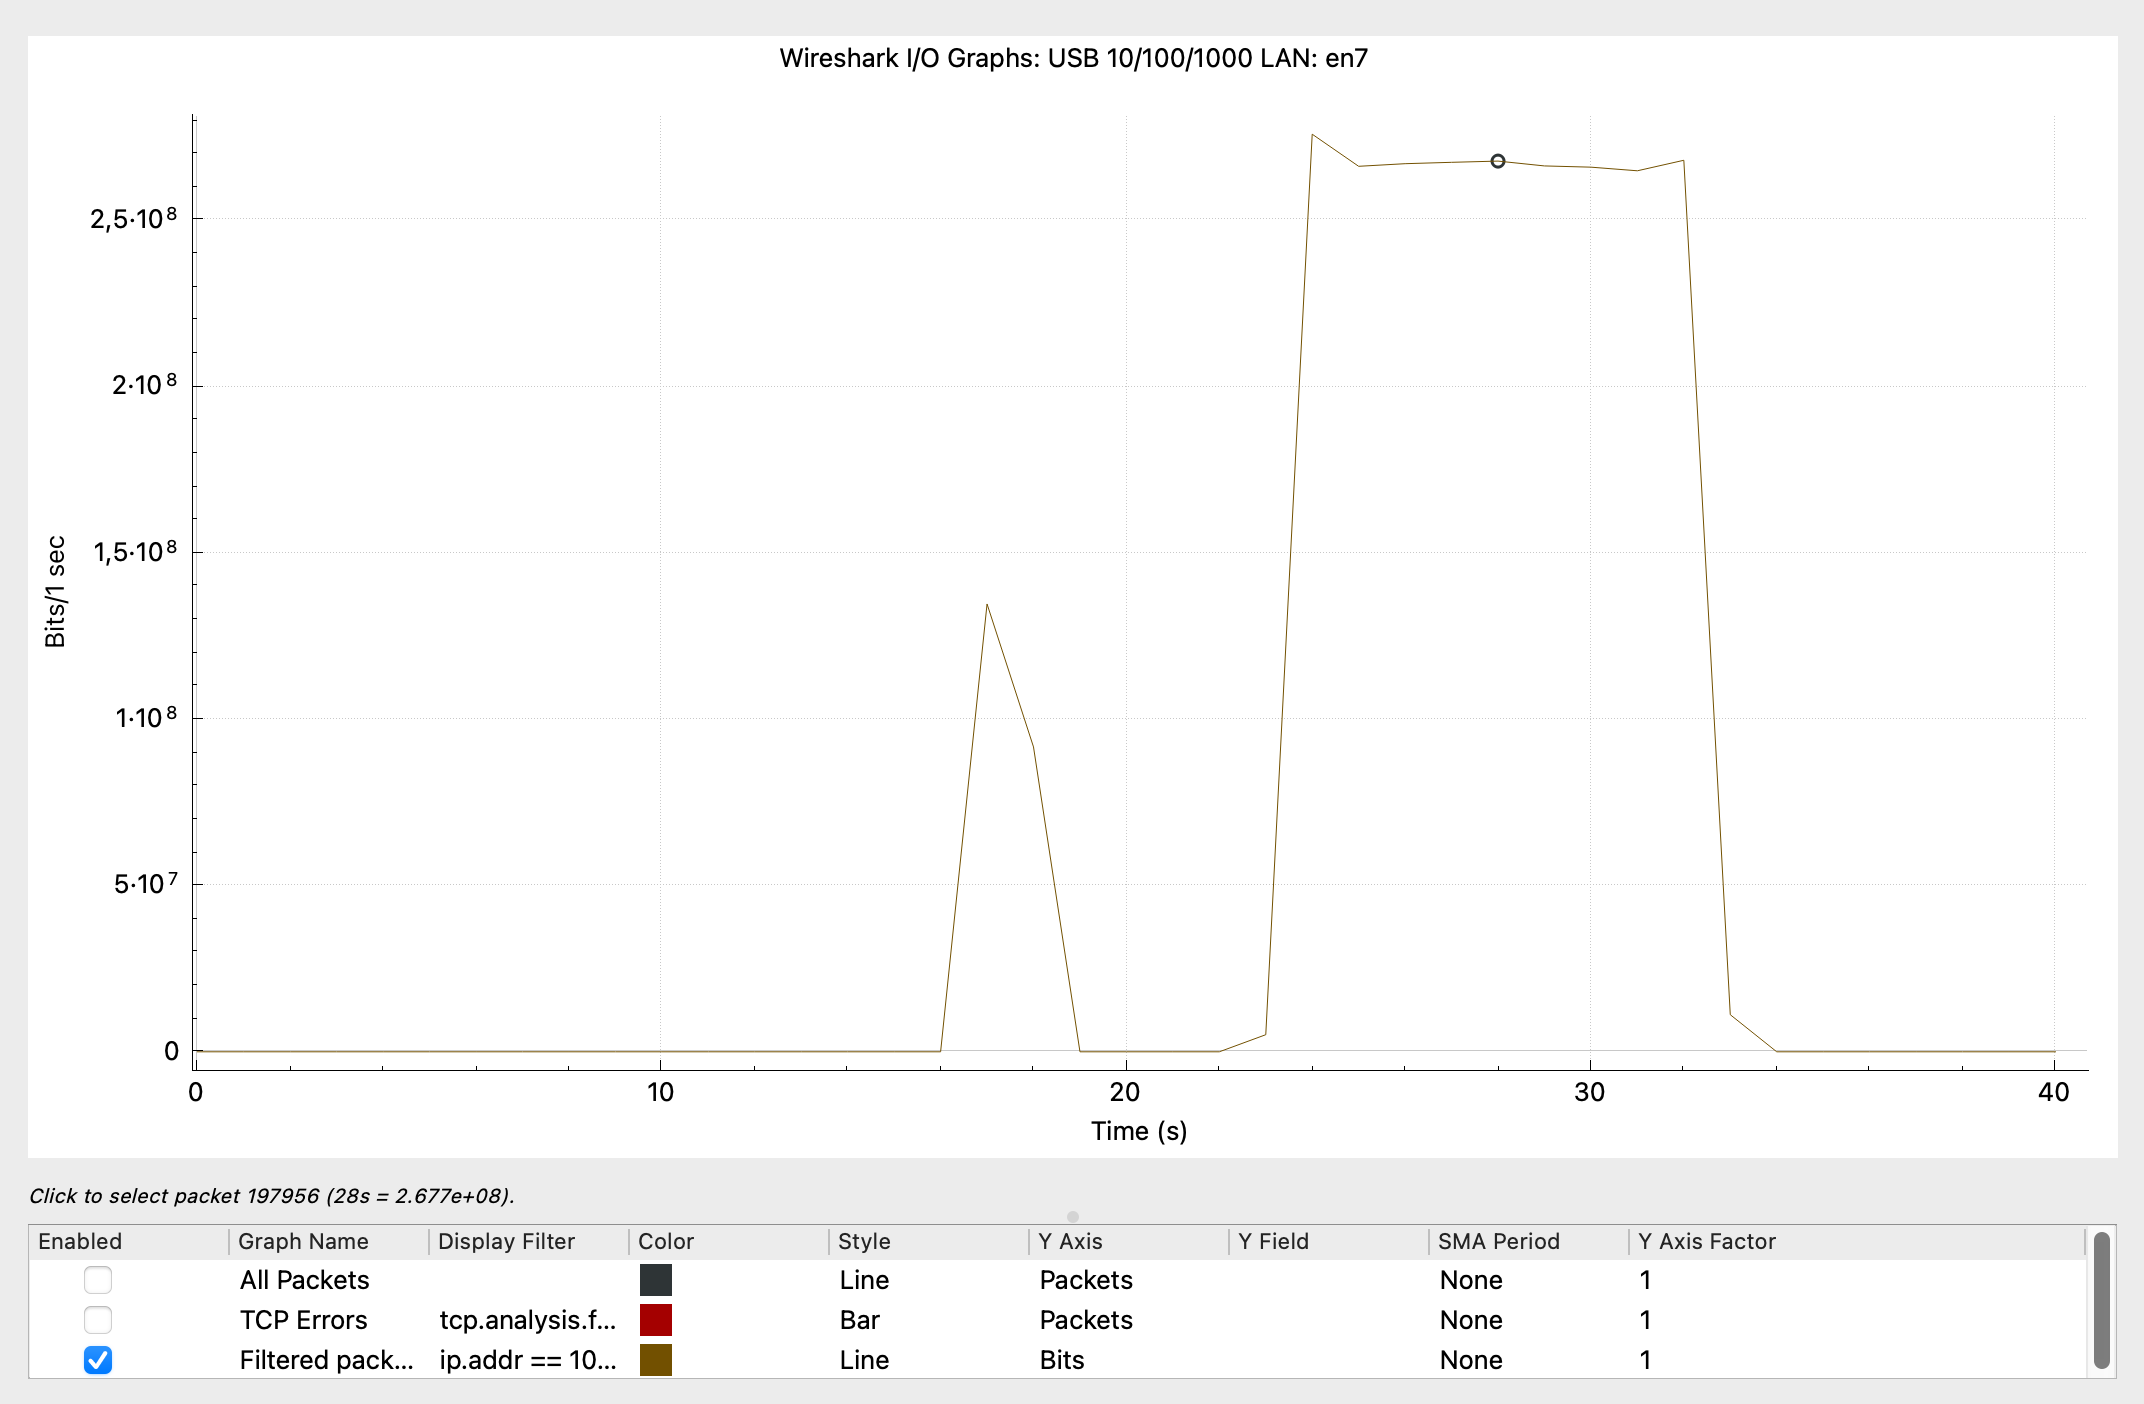Open Style cell 'Line' for All Packets
The image size is (2144, 1404).
[864, 1280]
